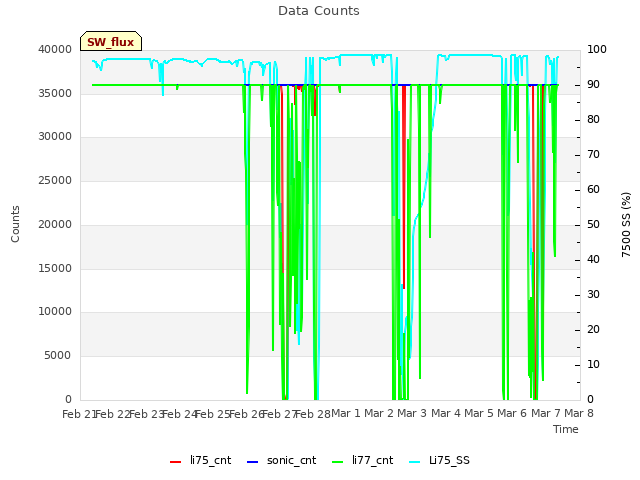The height and width of the screenshot is (480, 640).
Task: Click the 7500 SS (%) axis label
Action: pos(626,224)
